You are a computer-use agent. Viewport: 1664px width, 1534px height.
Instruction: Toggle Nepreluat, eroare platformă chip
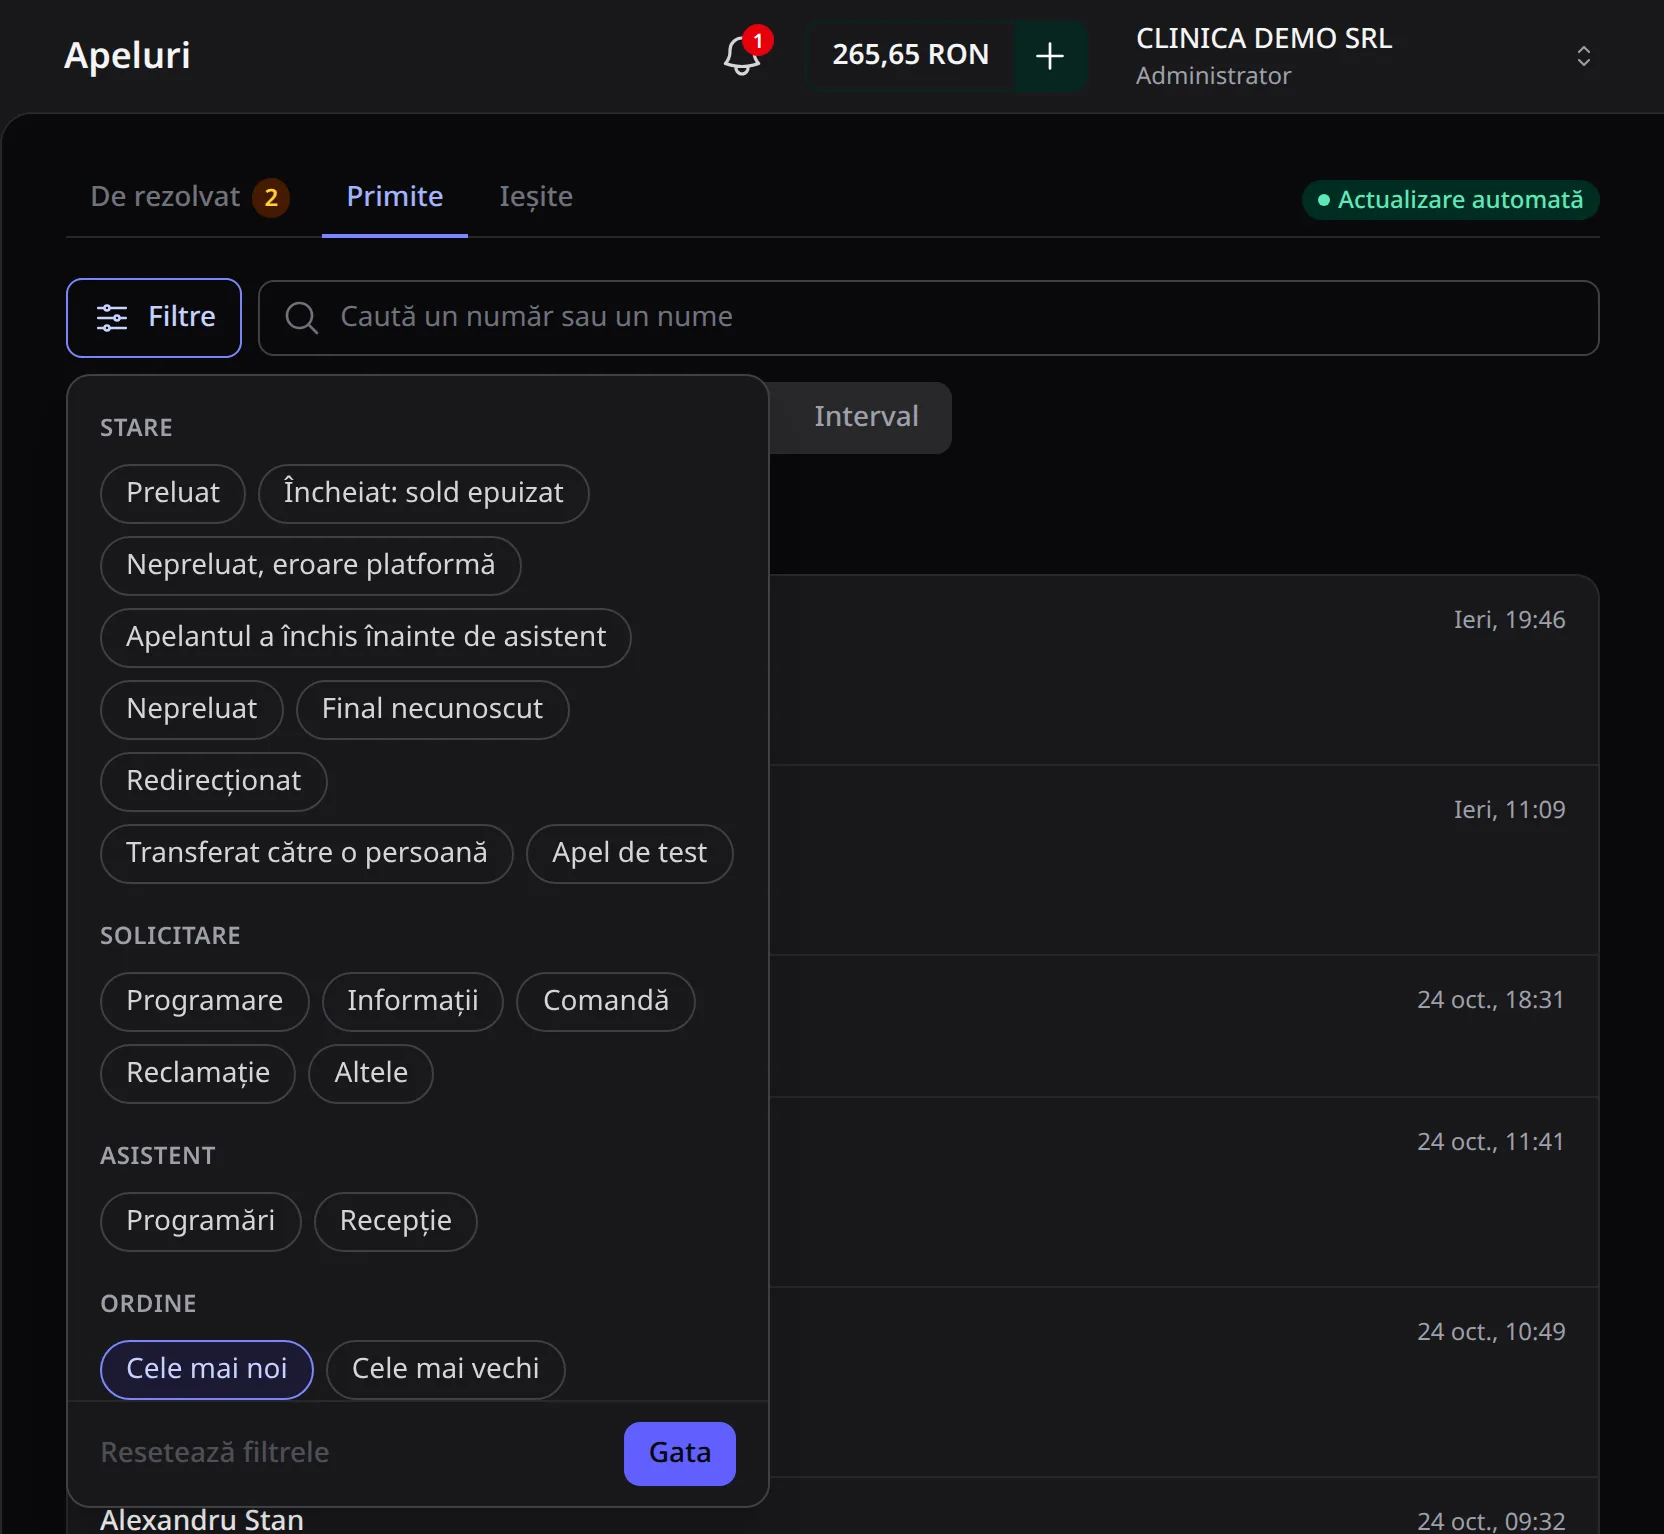coord(311,565)
